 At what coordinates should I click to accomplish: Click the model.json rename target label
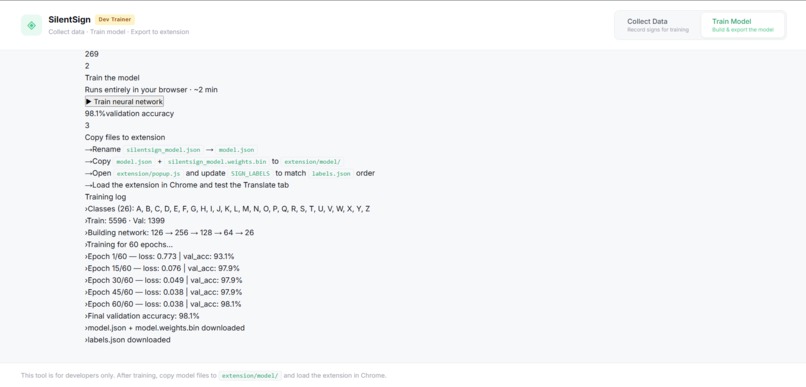[x=236, y=150]
